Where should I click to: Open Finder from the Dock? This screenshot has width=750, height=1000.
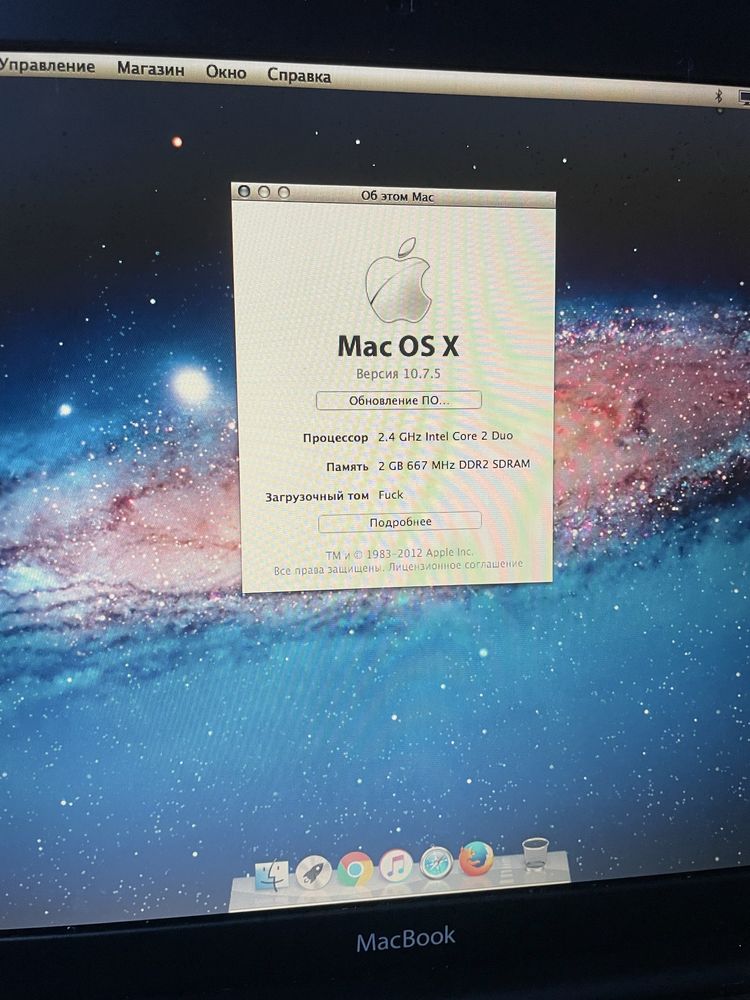click(x=271, y=875)
